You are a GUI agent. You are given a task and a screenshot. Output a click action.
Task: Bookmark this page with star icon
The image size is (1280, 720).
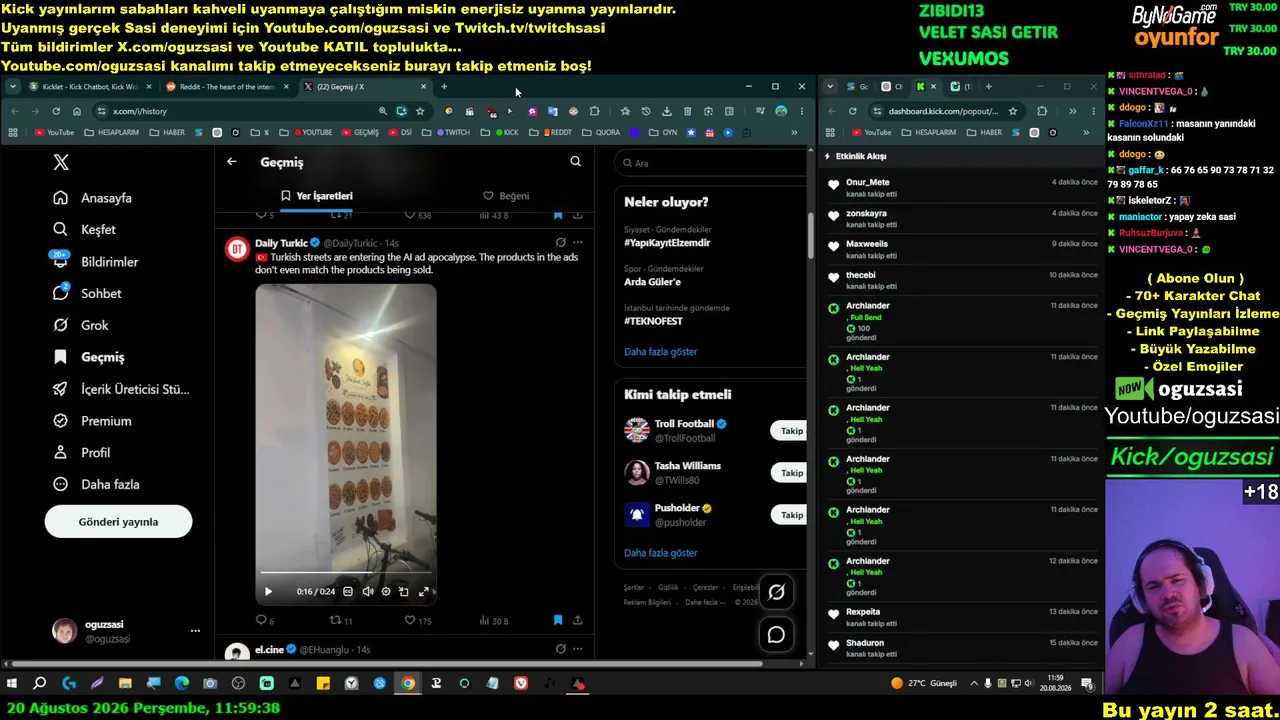[420, 111]
